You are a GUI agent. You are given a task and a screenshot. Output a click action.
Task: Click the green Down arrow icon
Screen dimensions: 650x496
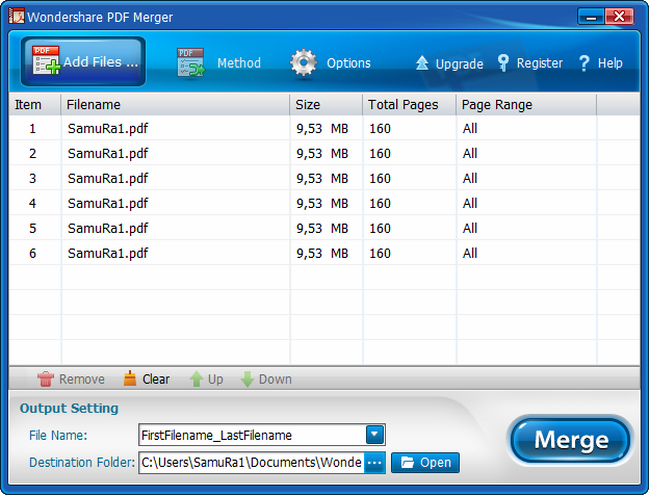[x=247, y=379]
